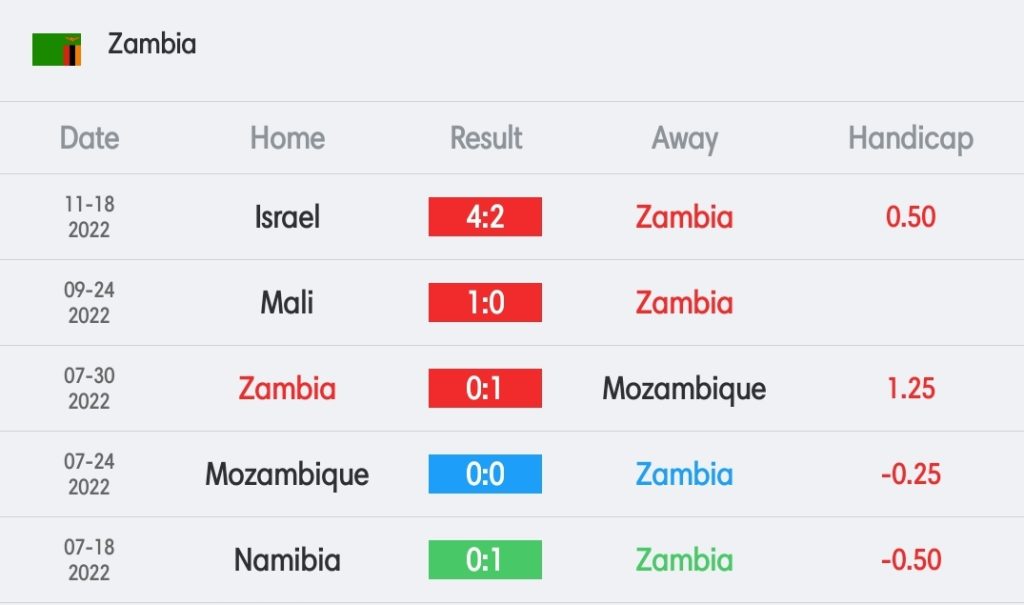The height and width of the screenshot is (605, 1024).
Task: Click the Home column header
Action: 287,138
